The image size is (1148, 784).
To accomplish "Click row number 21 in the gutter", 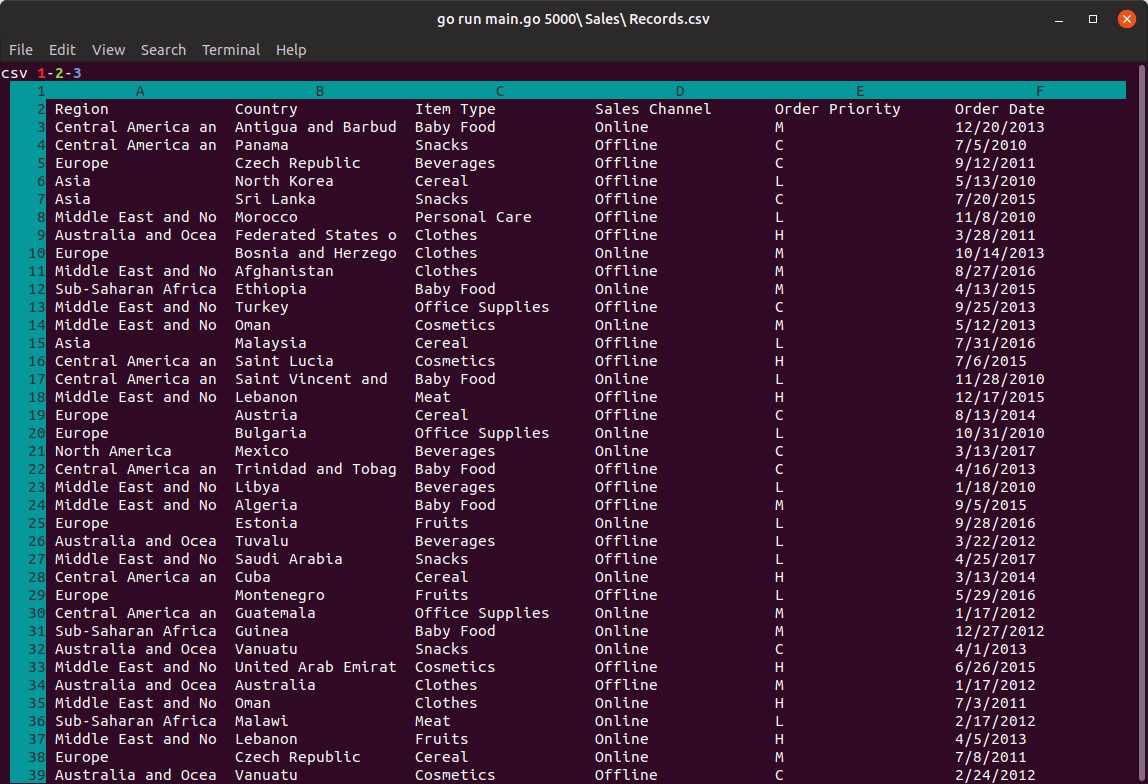I will (x=37, y=451).
